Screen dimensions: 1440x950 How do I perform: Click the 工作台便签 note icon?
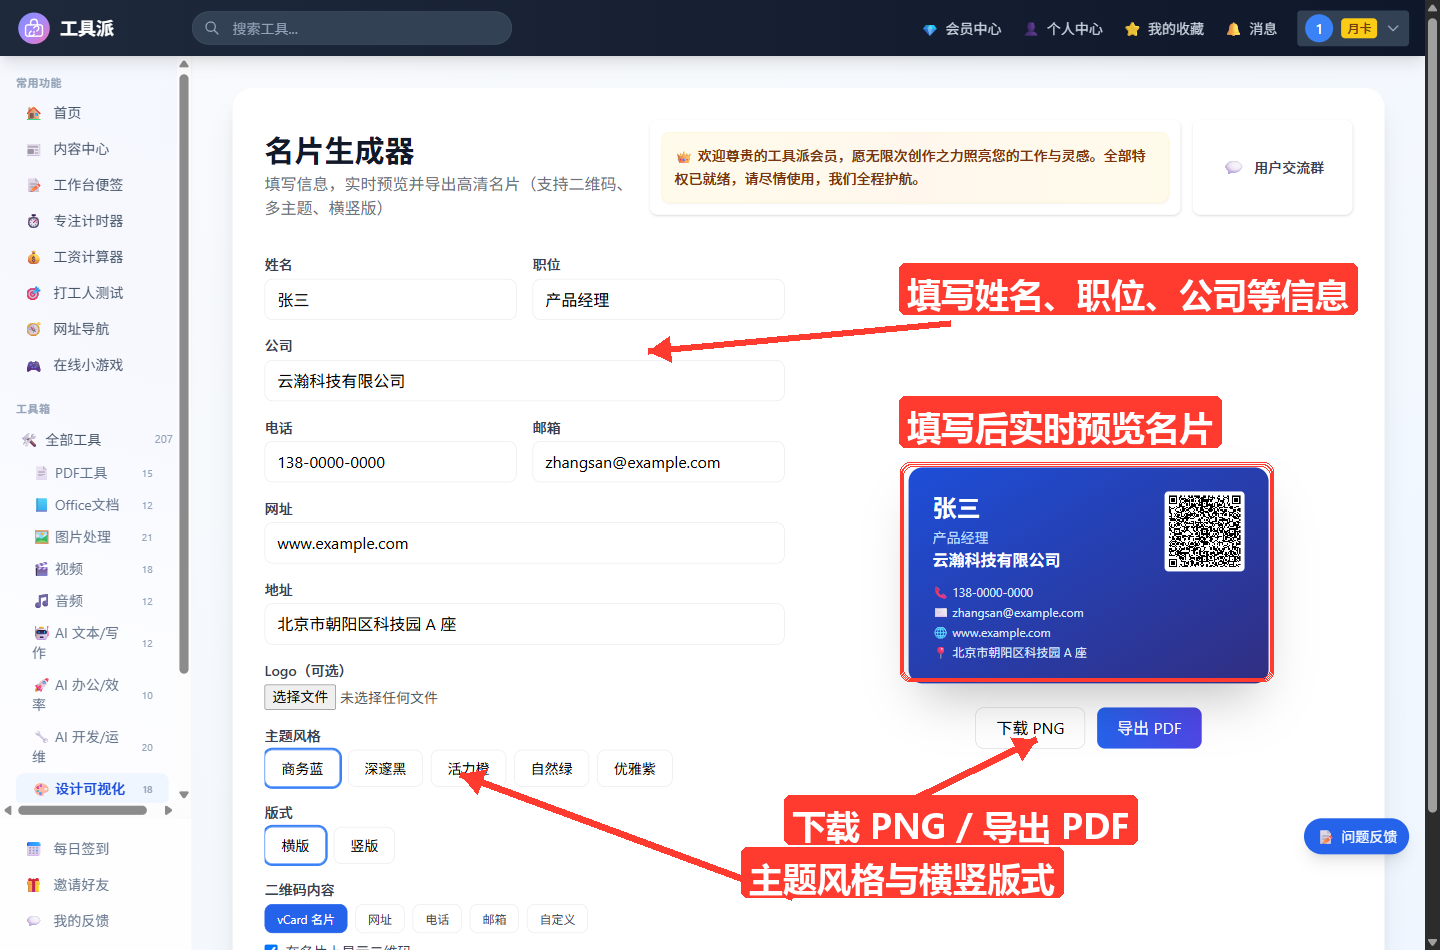click(34, 185)
